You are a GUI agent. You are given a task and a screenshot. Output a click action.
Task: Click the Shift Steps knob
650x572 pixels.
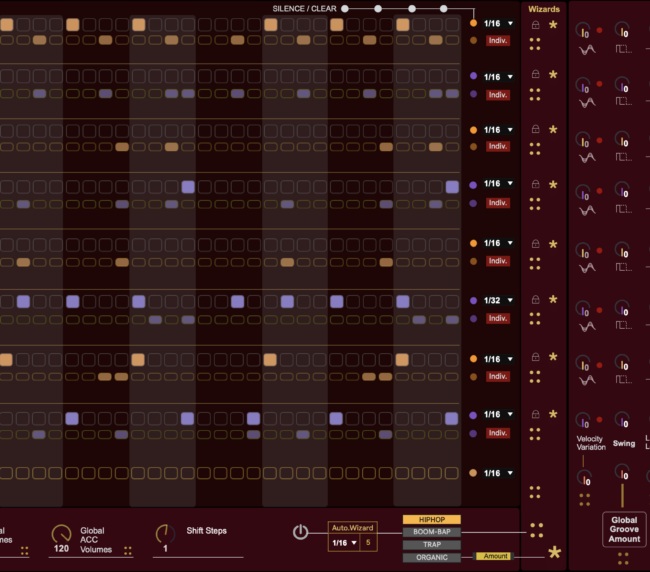165,533
